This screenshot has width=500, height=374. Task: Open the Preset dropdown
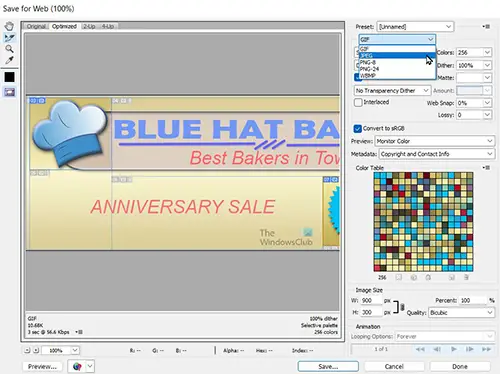[x=415, y=26]
